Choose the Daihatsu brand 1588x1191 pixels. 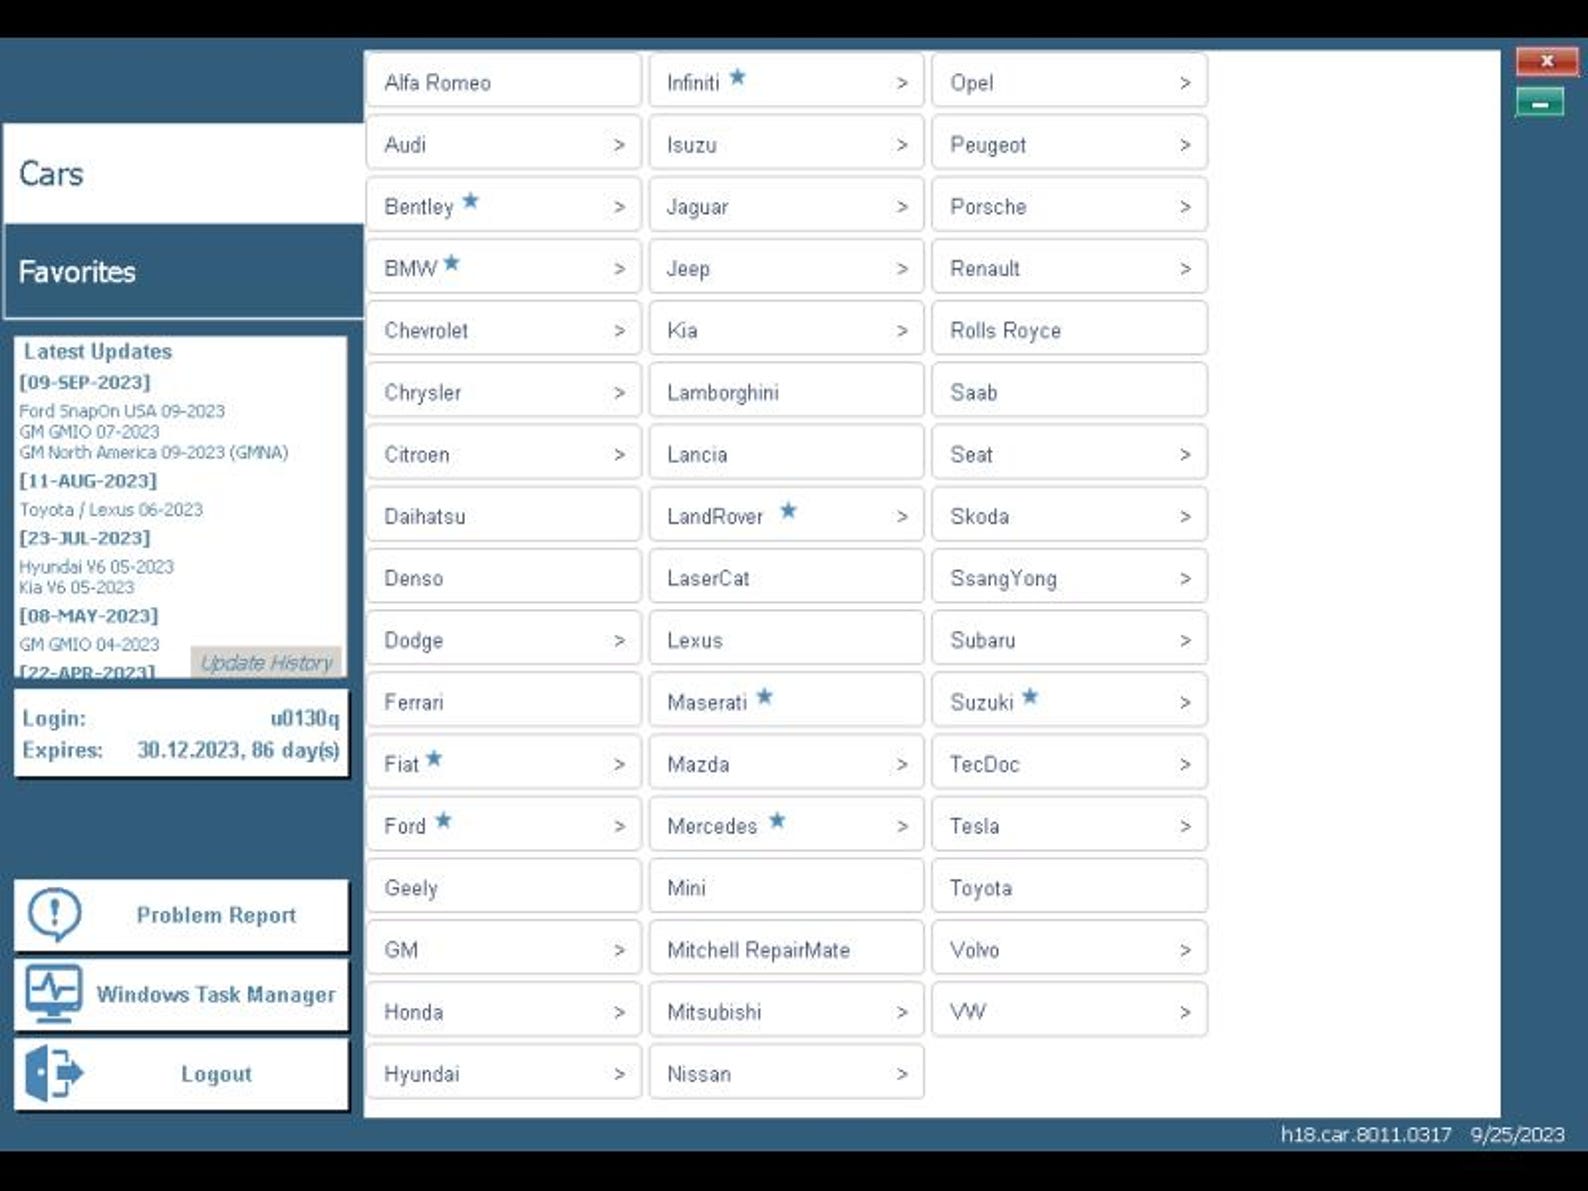pyautogui.click(x=503, y=515)
